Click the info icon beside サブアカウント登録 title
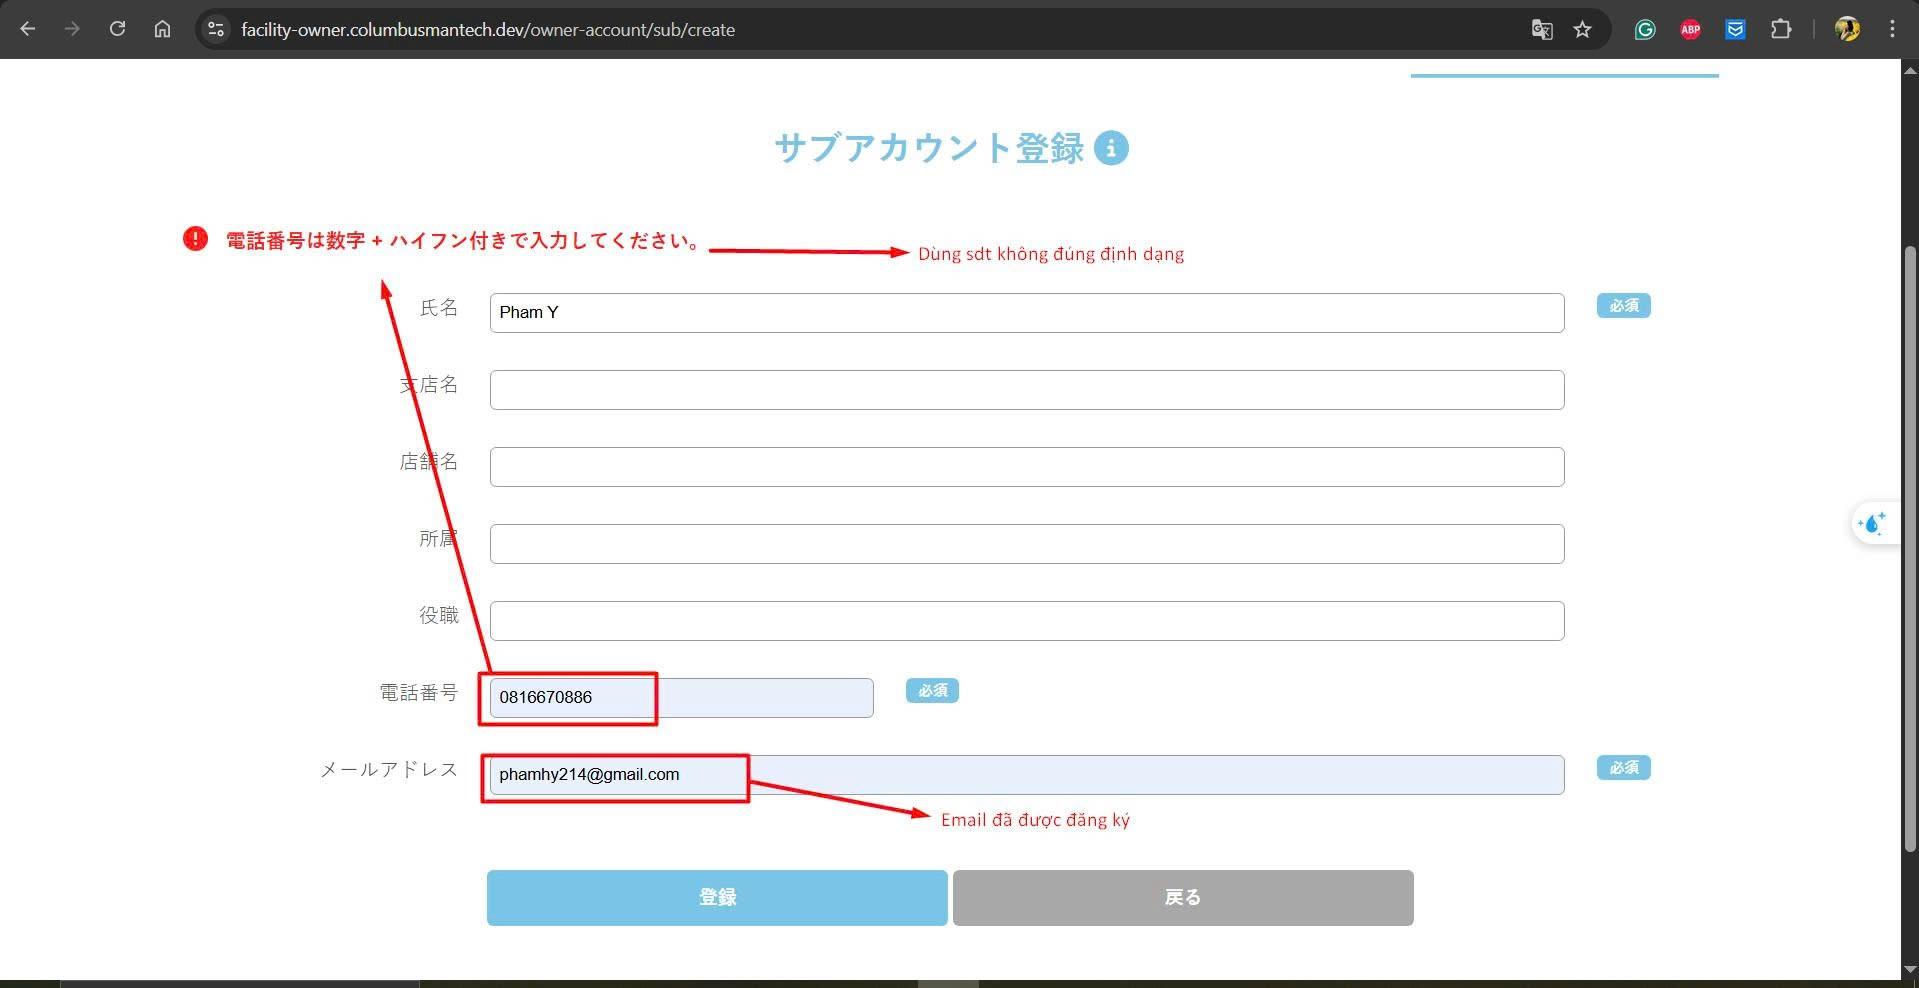The height and width of the screenshot is (988, 1919). (1111, 148)
